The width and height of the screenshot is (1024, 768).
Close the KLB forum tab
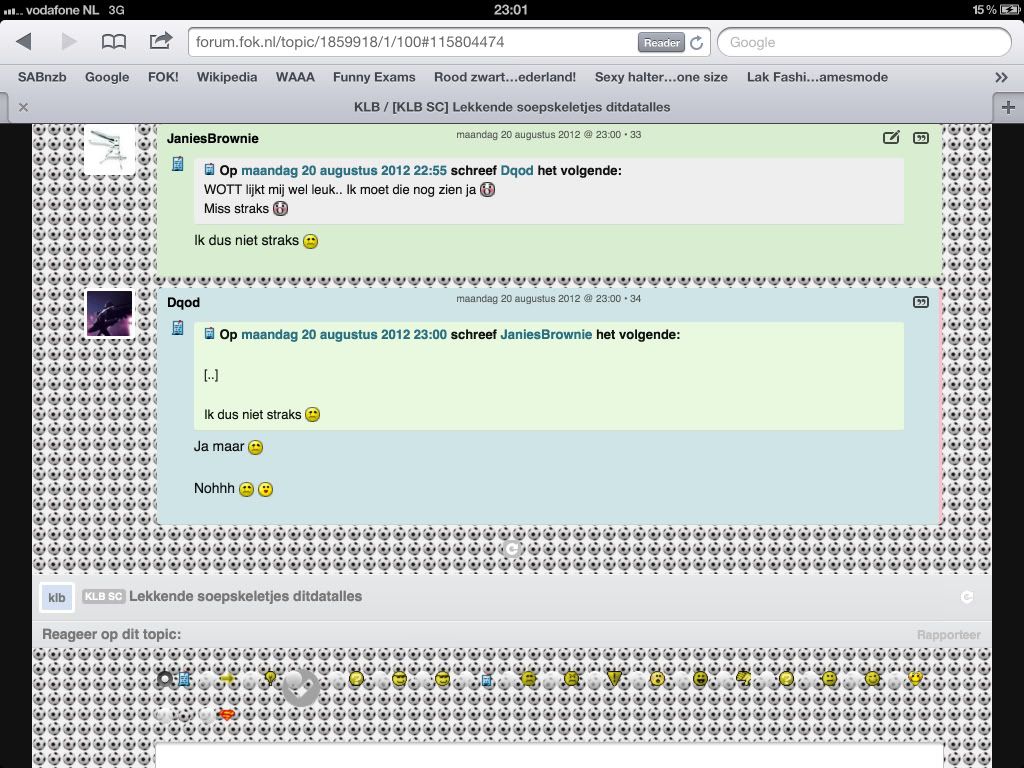pyautogui.click(x=23, y=107)
